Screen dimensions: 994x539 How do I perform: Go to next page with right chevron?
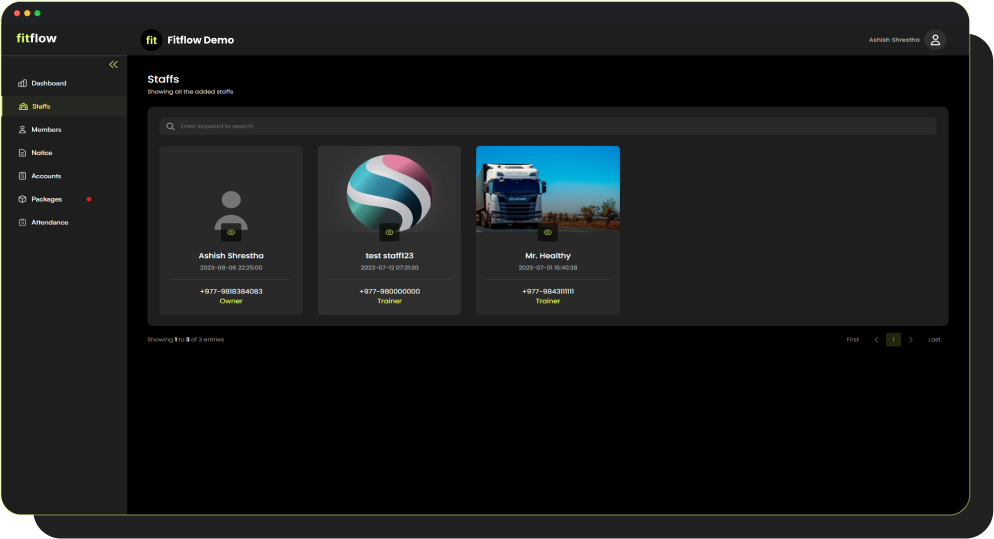pos(911,340)
